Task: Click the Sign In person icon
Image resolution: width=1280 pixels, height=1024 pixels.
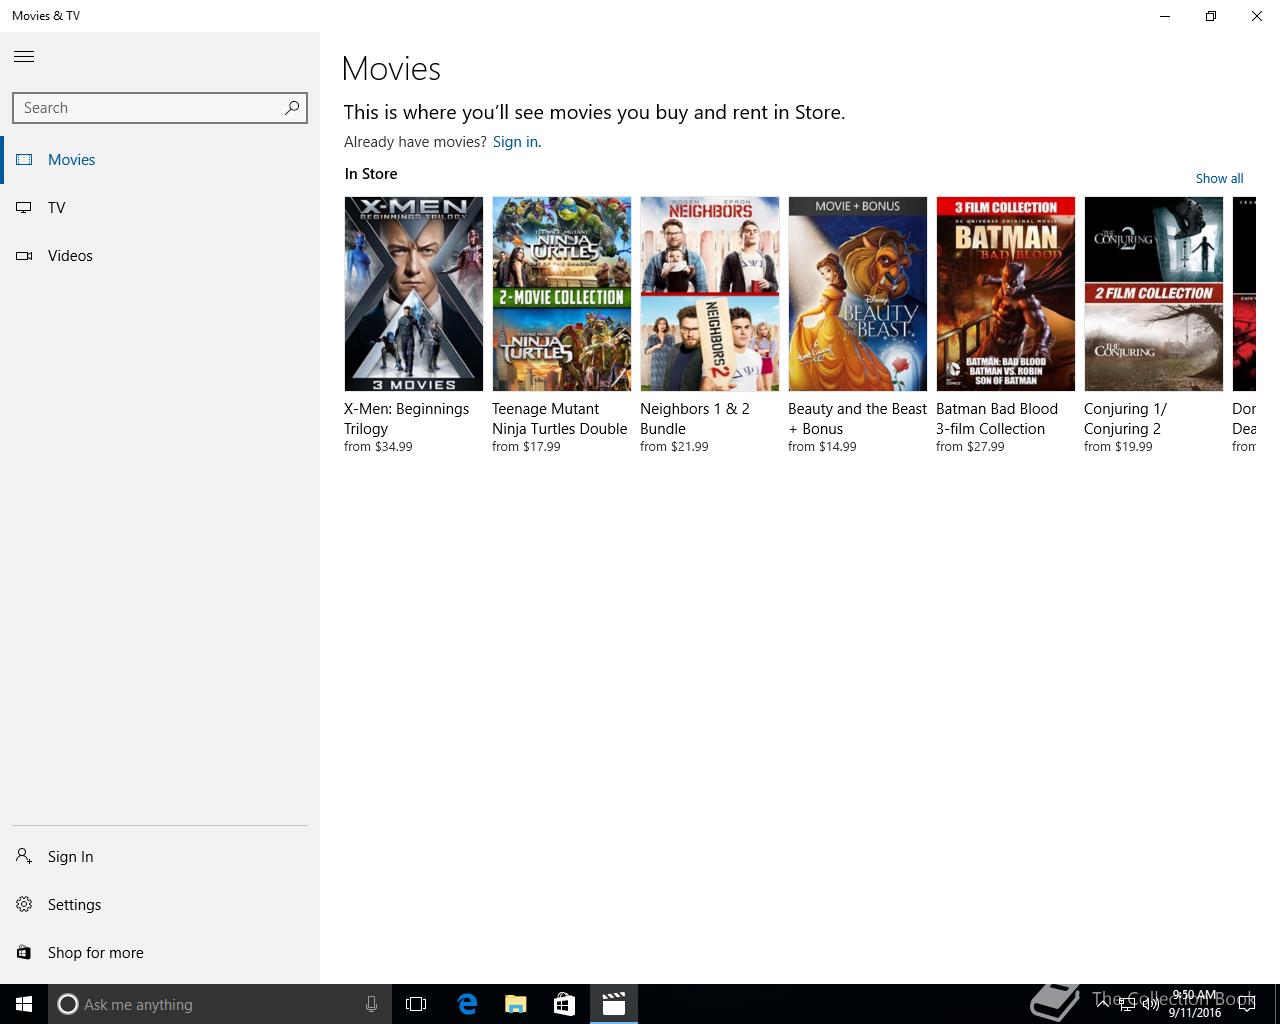Action: pyautogui.click(x=24, y=856)
